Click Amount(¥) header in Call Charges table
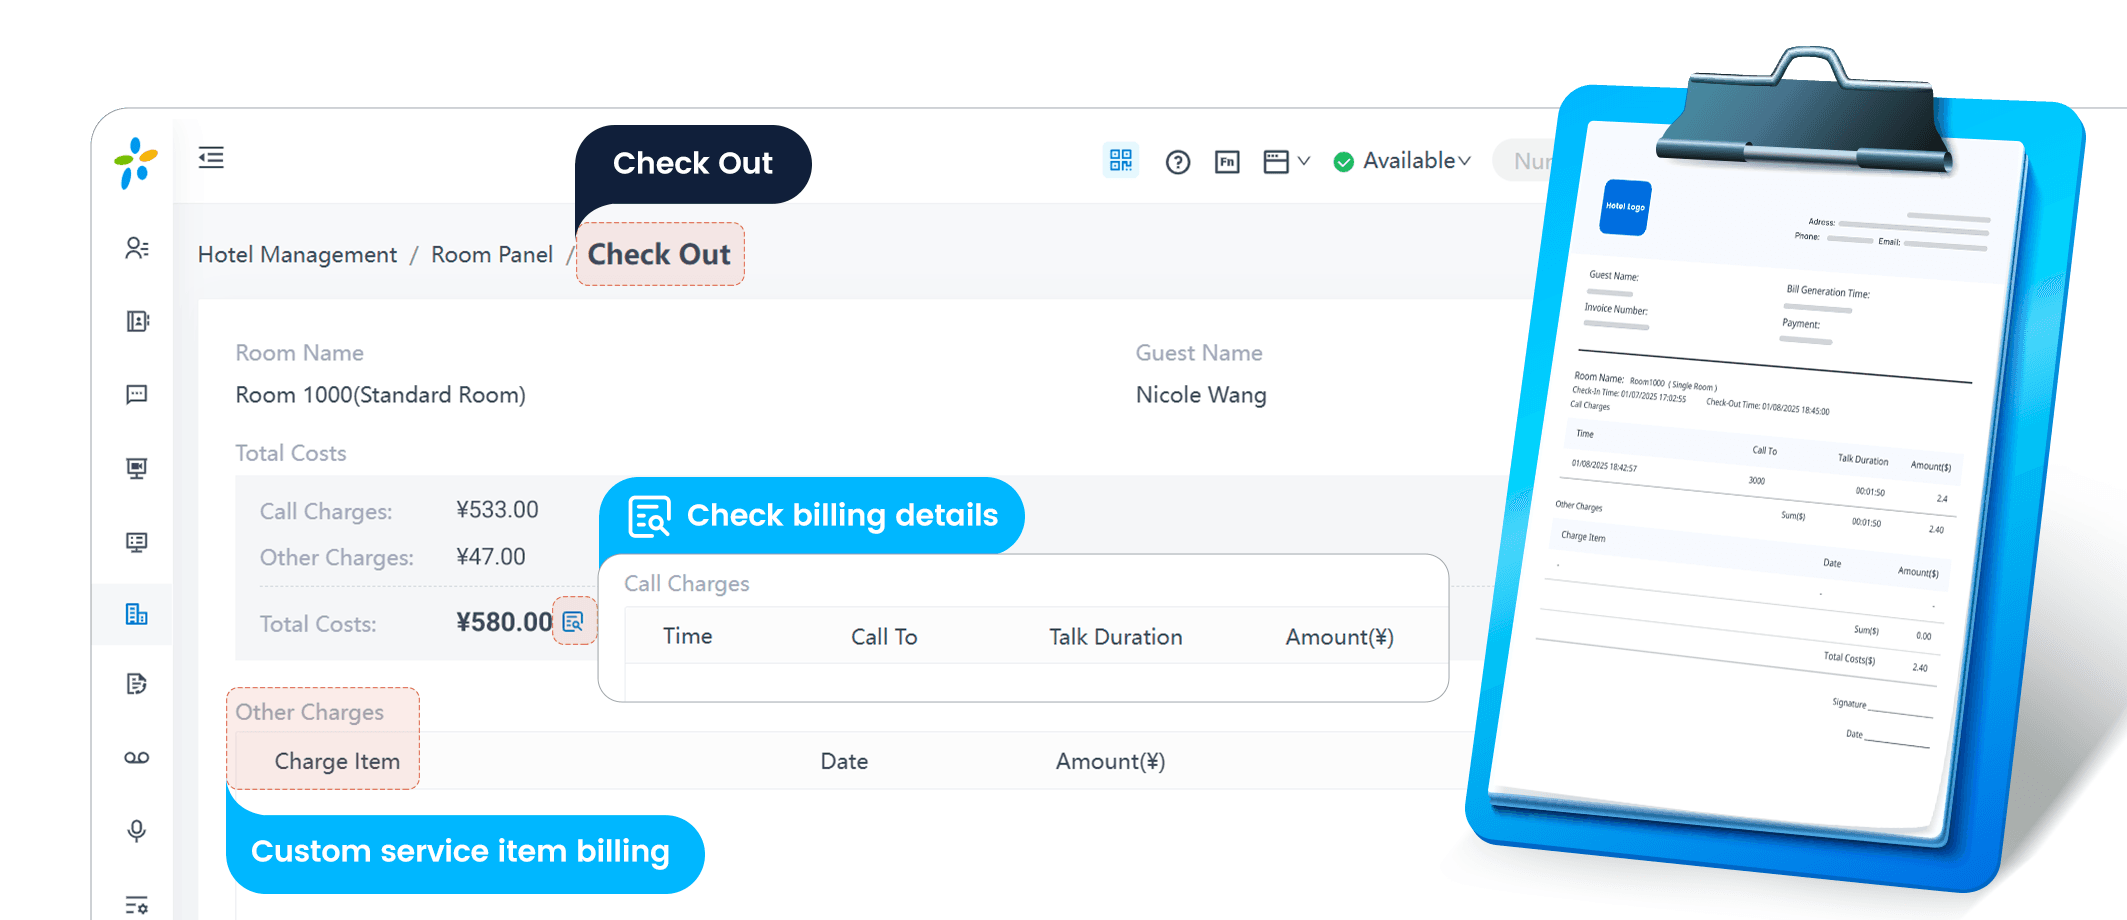Image resolution: width=2127 pixels, height=920 pixels. click(x=1340, y=637)
